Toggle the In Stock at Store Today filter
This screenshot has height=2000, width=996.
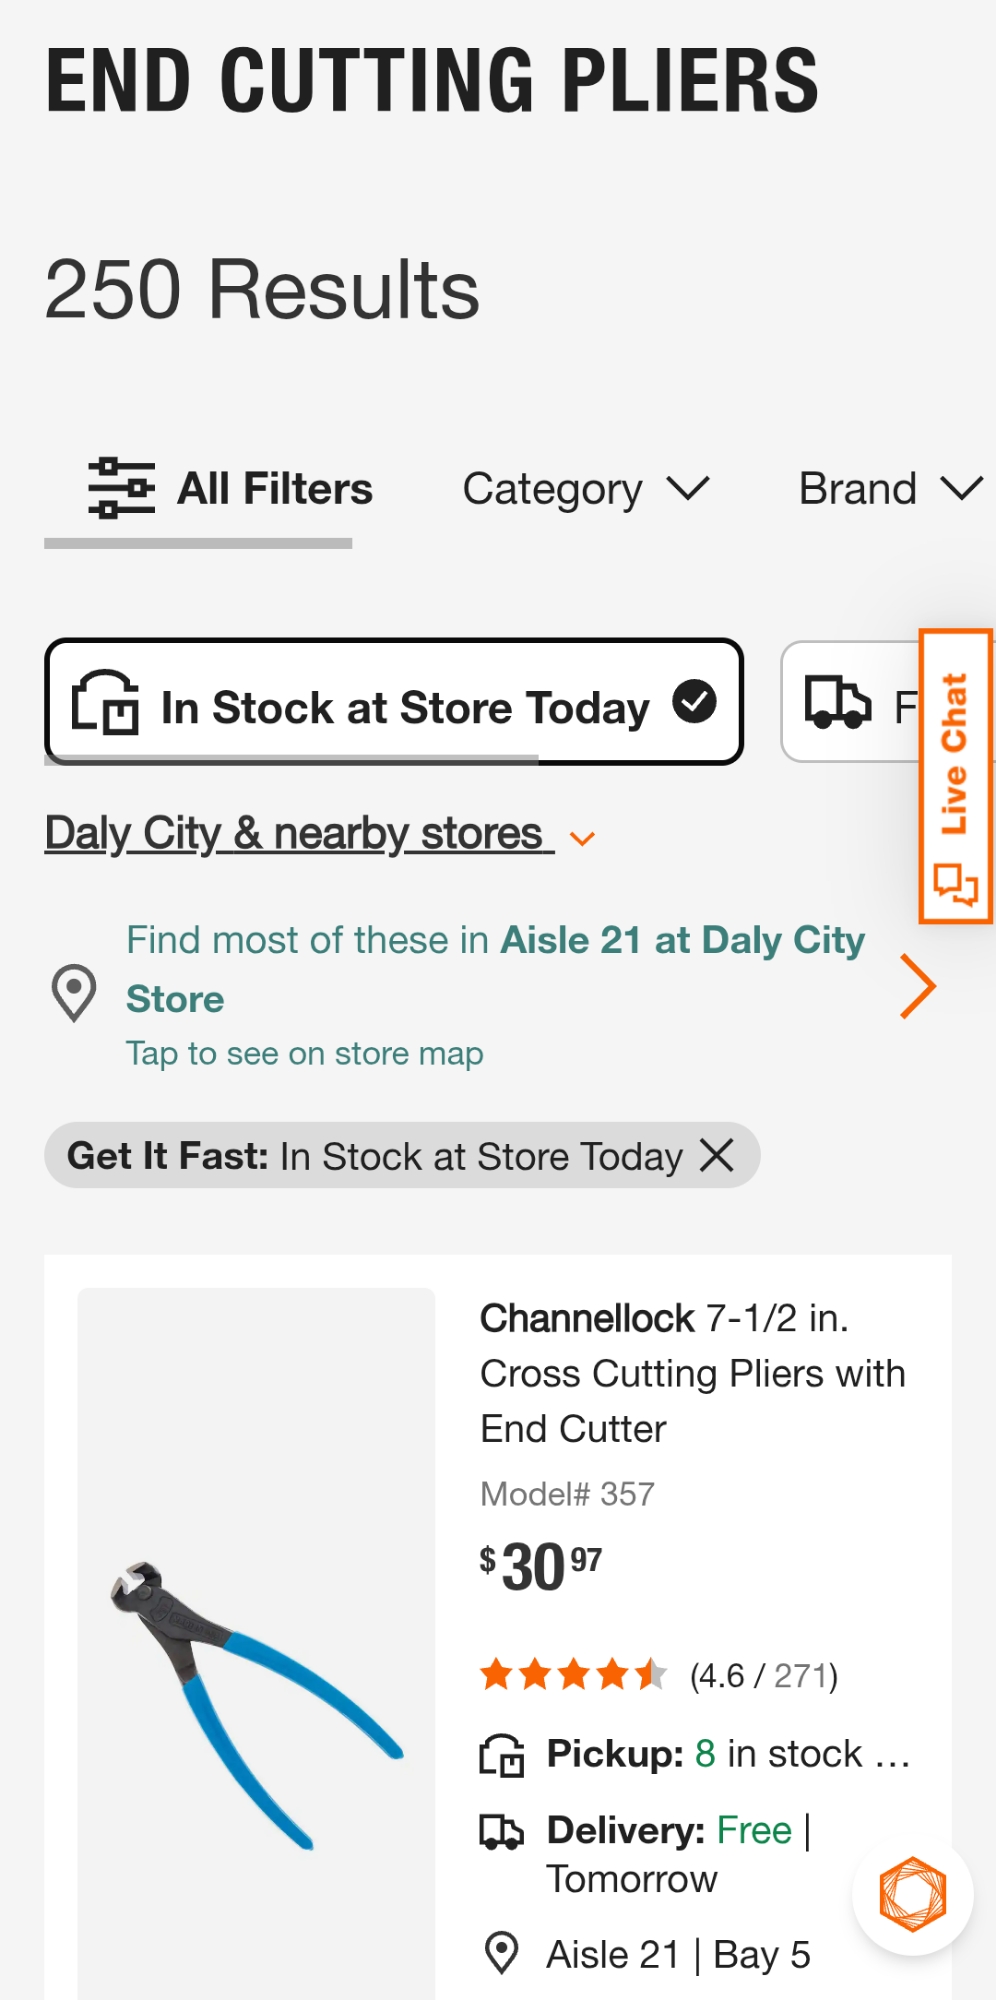(x=404, y=707)
